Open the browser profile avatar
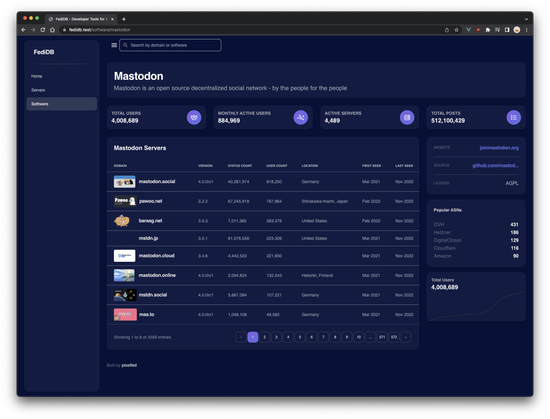This screenshot has height=419, width=550. (517, 30)
